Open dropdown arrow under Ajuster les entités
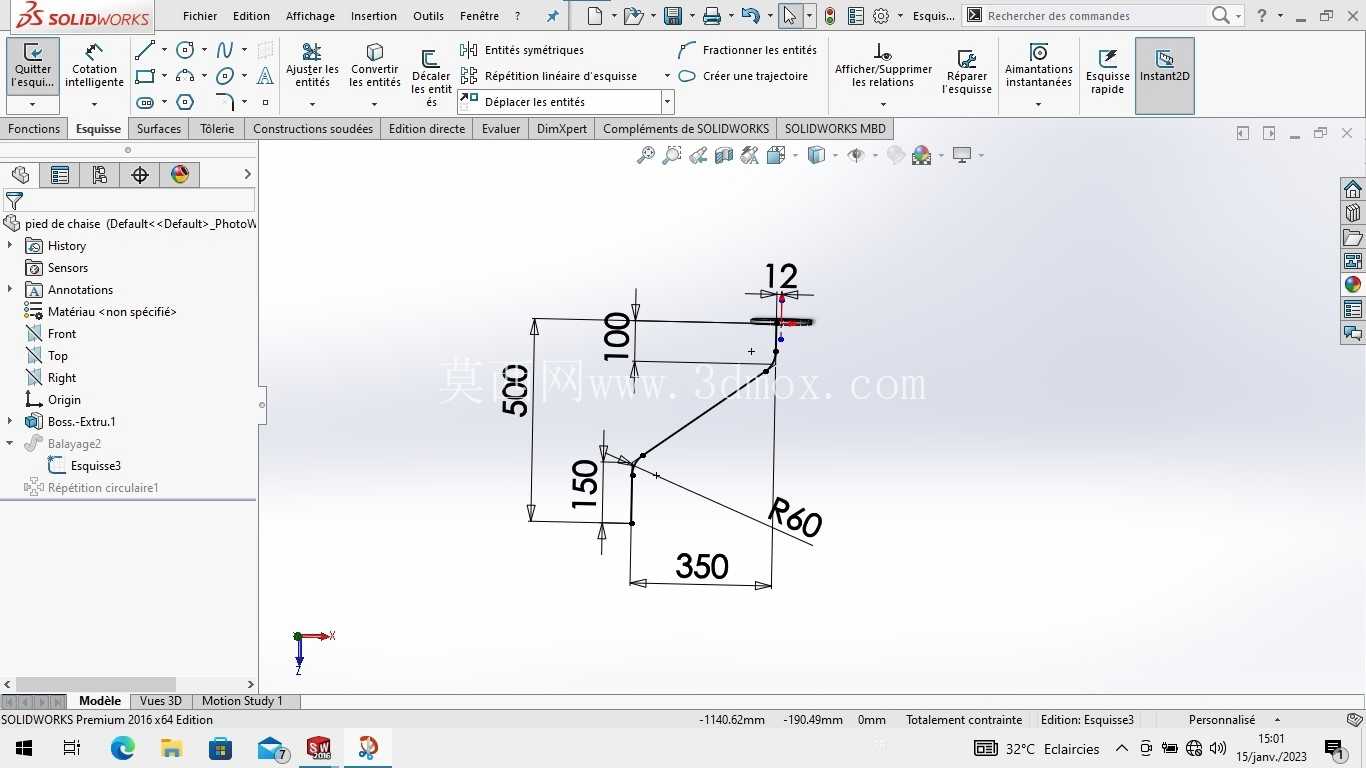 [312, 104]
